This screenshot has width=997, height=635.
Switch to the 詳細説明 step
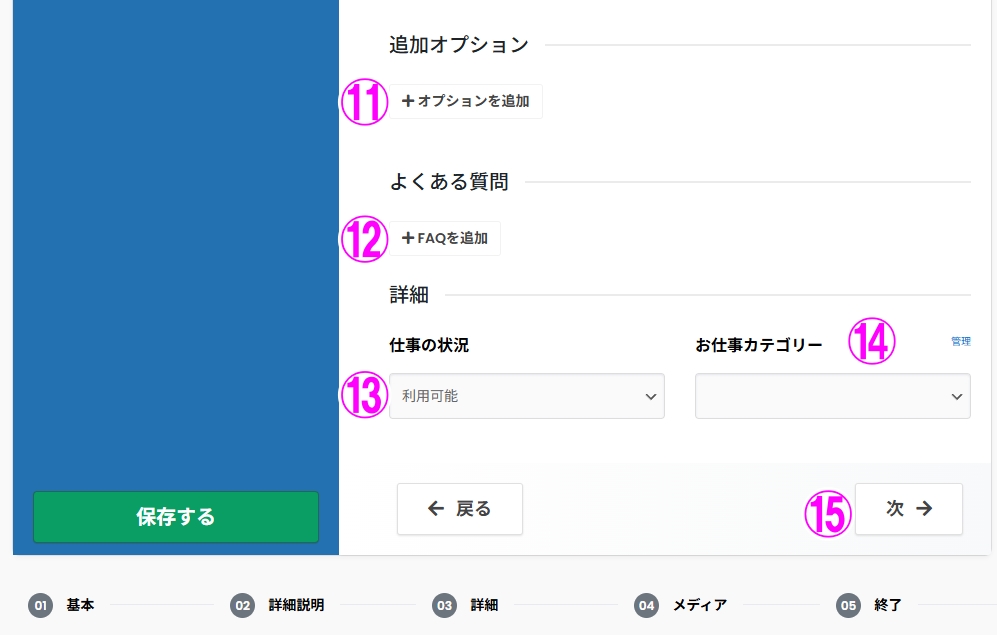[296, 605]
